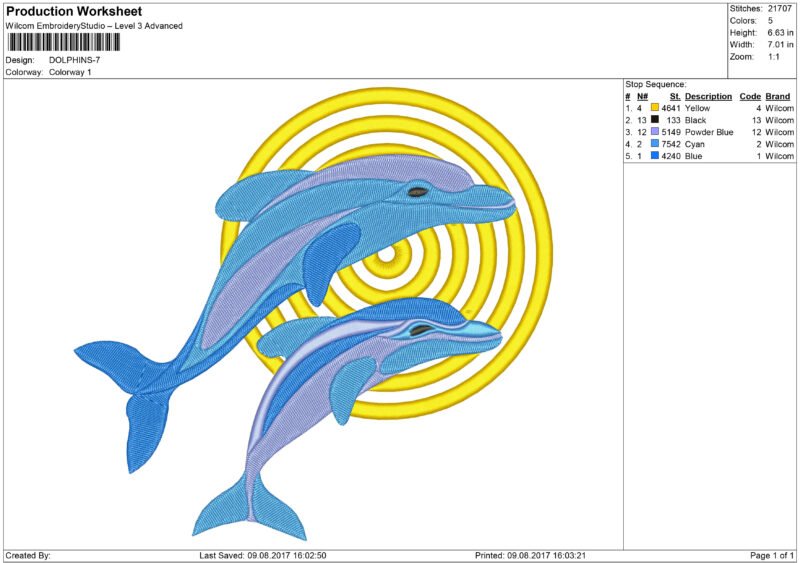Click the 'Blue' description in row 5
The image size is (800, 563).
tap(693, 156)
